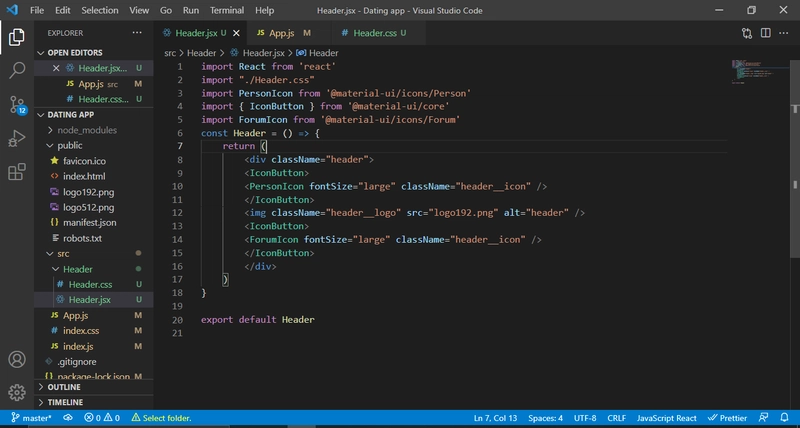This screenshot has width=800, height=428.
Task: Click the code minimap preview
Action: pyautogui.click(x=760, y=71)
